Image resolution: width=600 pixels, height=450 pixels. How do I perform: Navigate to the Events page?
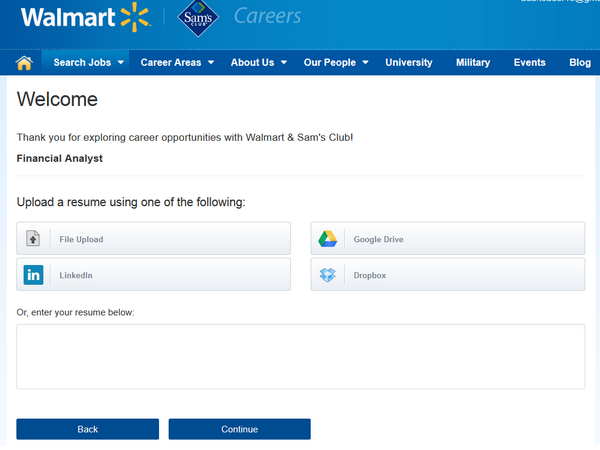(x=529, y=62)
